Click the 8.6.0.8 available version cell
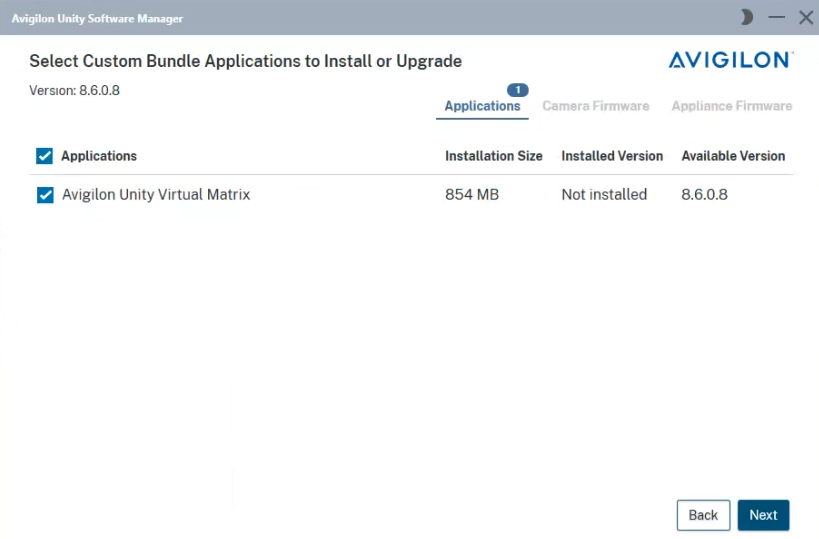The image size is (819, 539). [x=704, y=195]
